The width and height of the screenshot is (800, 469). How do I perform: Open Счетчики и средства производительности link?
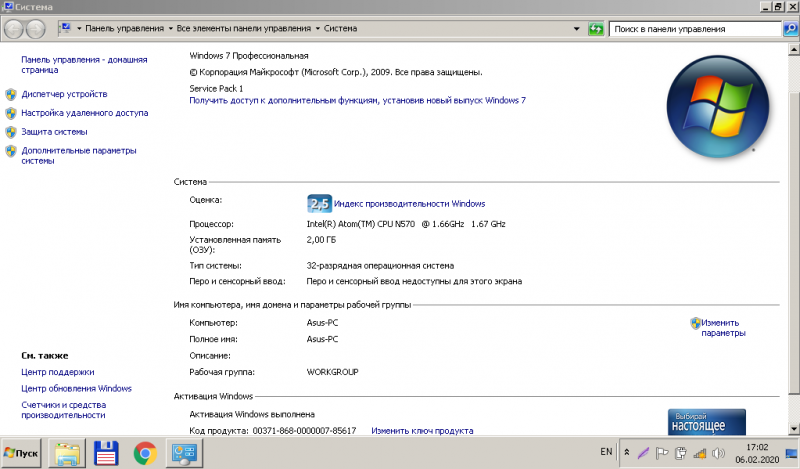64,410
